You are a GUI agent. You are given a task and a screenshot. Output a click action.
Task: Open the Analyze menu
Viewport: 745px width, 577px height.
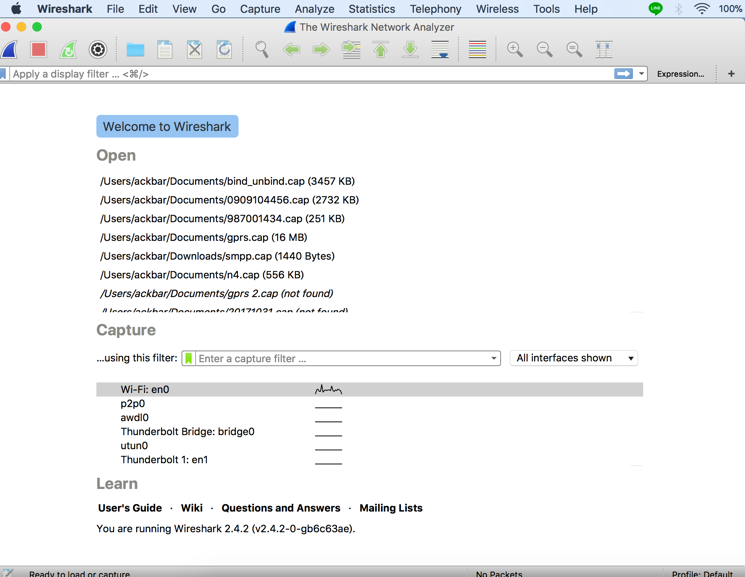pyautogui.click(x=315, y=9)
